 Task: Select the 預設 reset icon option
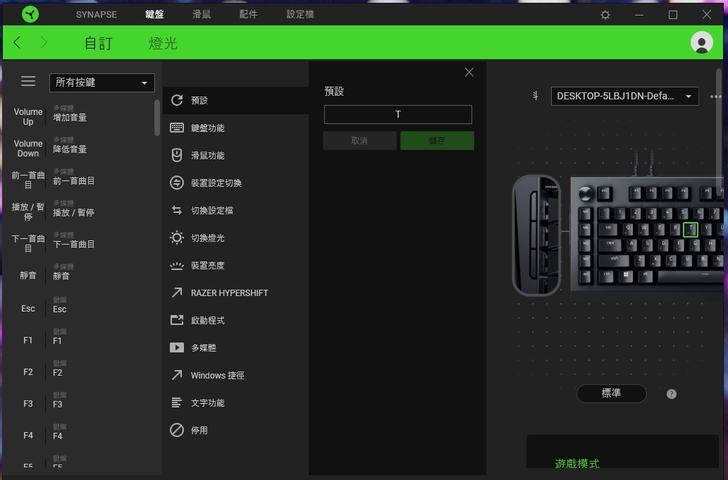click(x=177, y=100)
